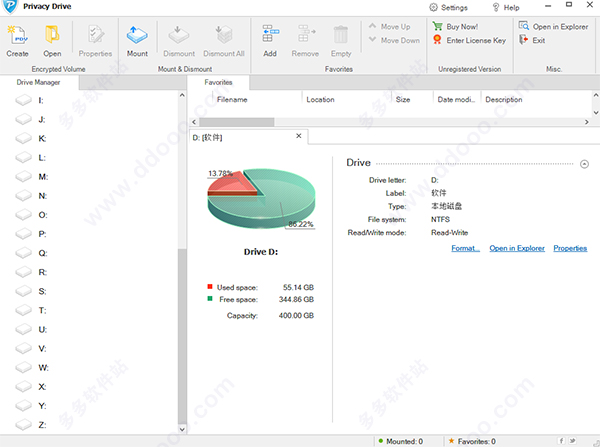Add a favorite using the Add icon

pos(270,34)
